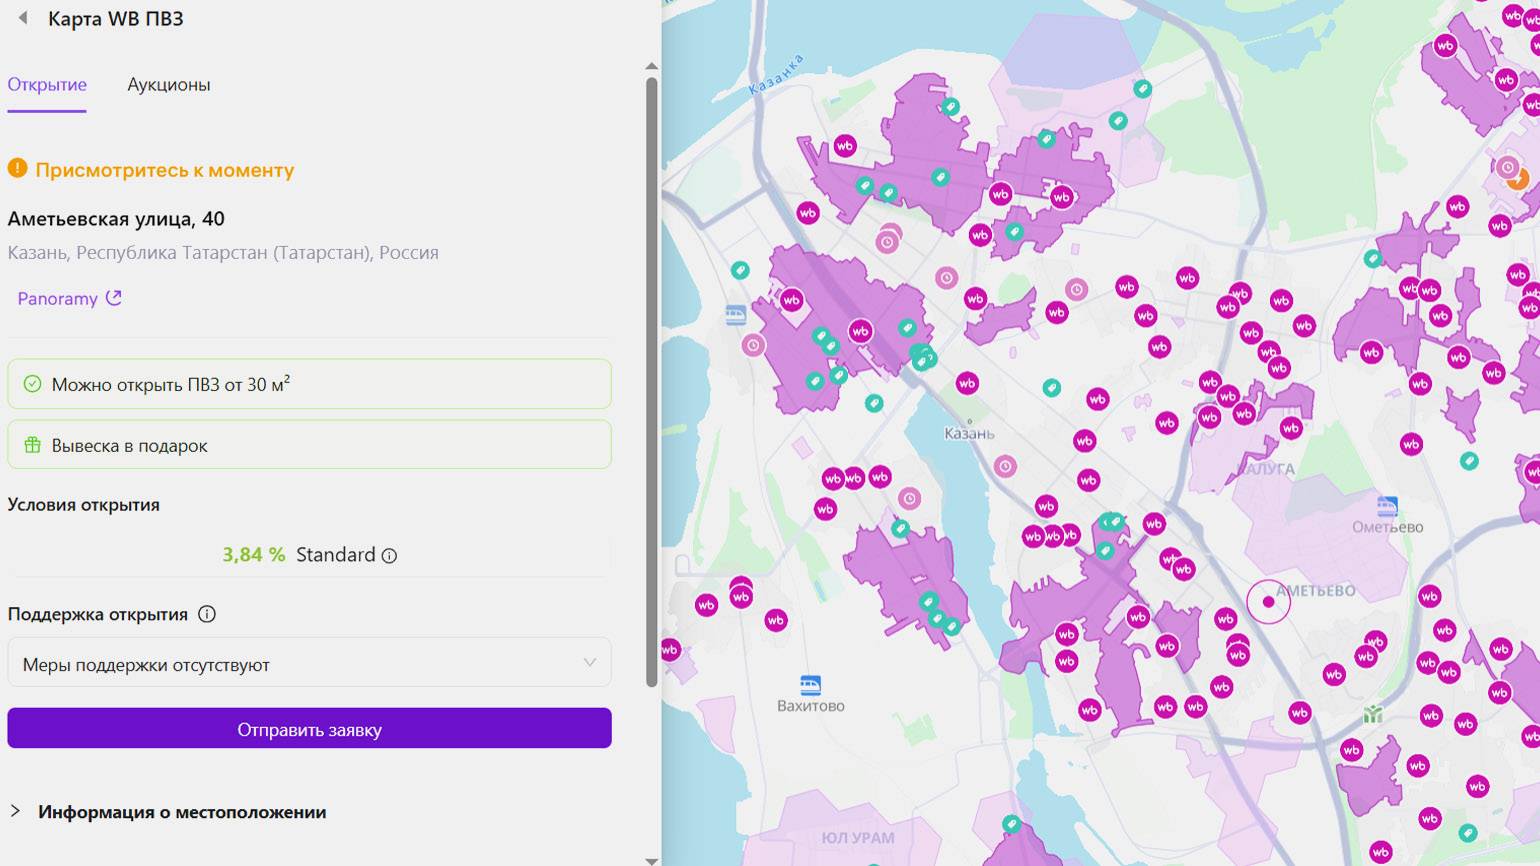Click the Ометьево station name label
The width and height of the screenshot is (1540, 866).
click(1387, 527)
